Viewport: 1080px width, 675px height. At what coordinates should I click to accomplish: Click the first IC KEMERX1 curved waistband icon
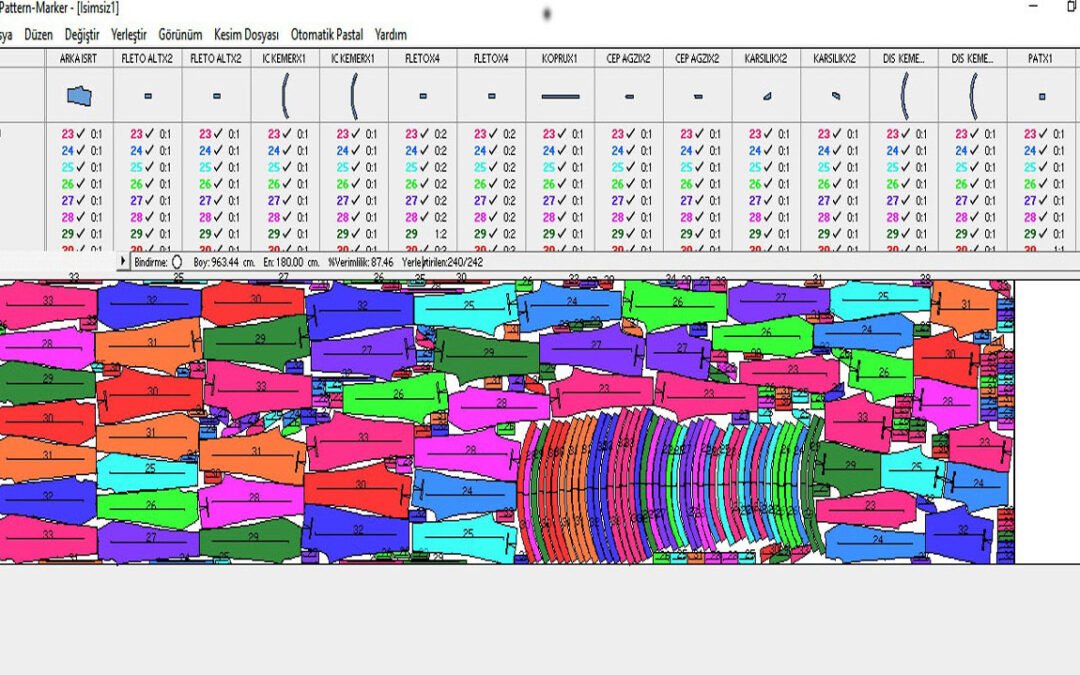(x=284, y=96)
